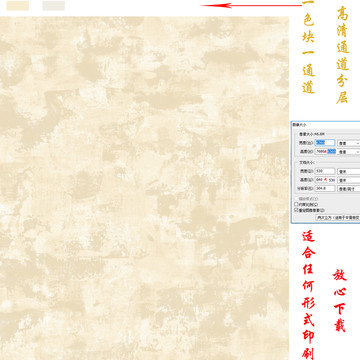Open the bicubic resample method dropdown
Screen dimensions: 360x360
tap(338, 217)
